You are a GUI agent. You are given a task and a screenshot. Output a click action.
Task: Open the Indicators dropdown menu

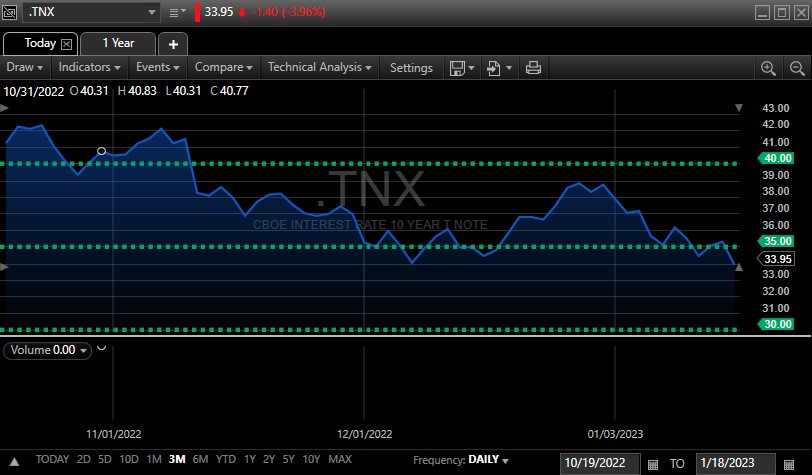[90, 68]
